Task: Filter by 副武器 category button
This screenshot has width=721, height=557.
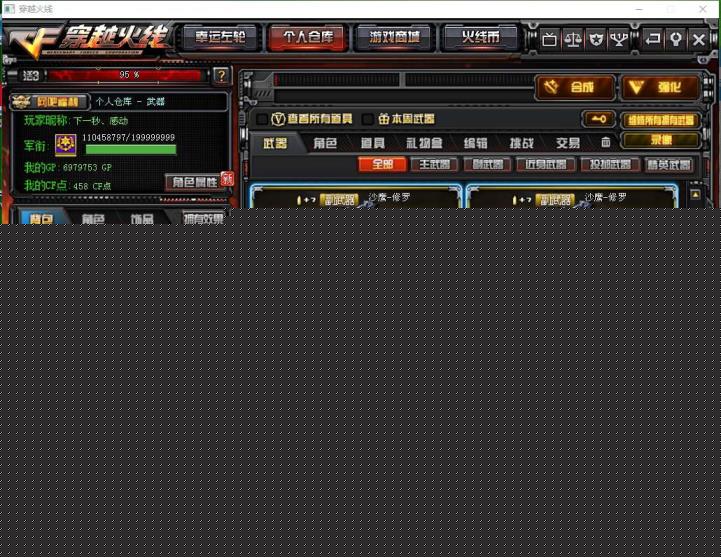Action: pyautogui.click(x=487, y=164)
